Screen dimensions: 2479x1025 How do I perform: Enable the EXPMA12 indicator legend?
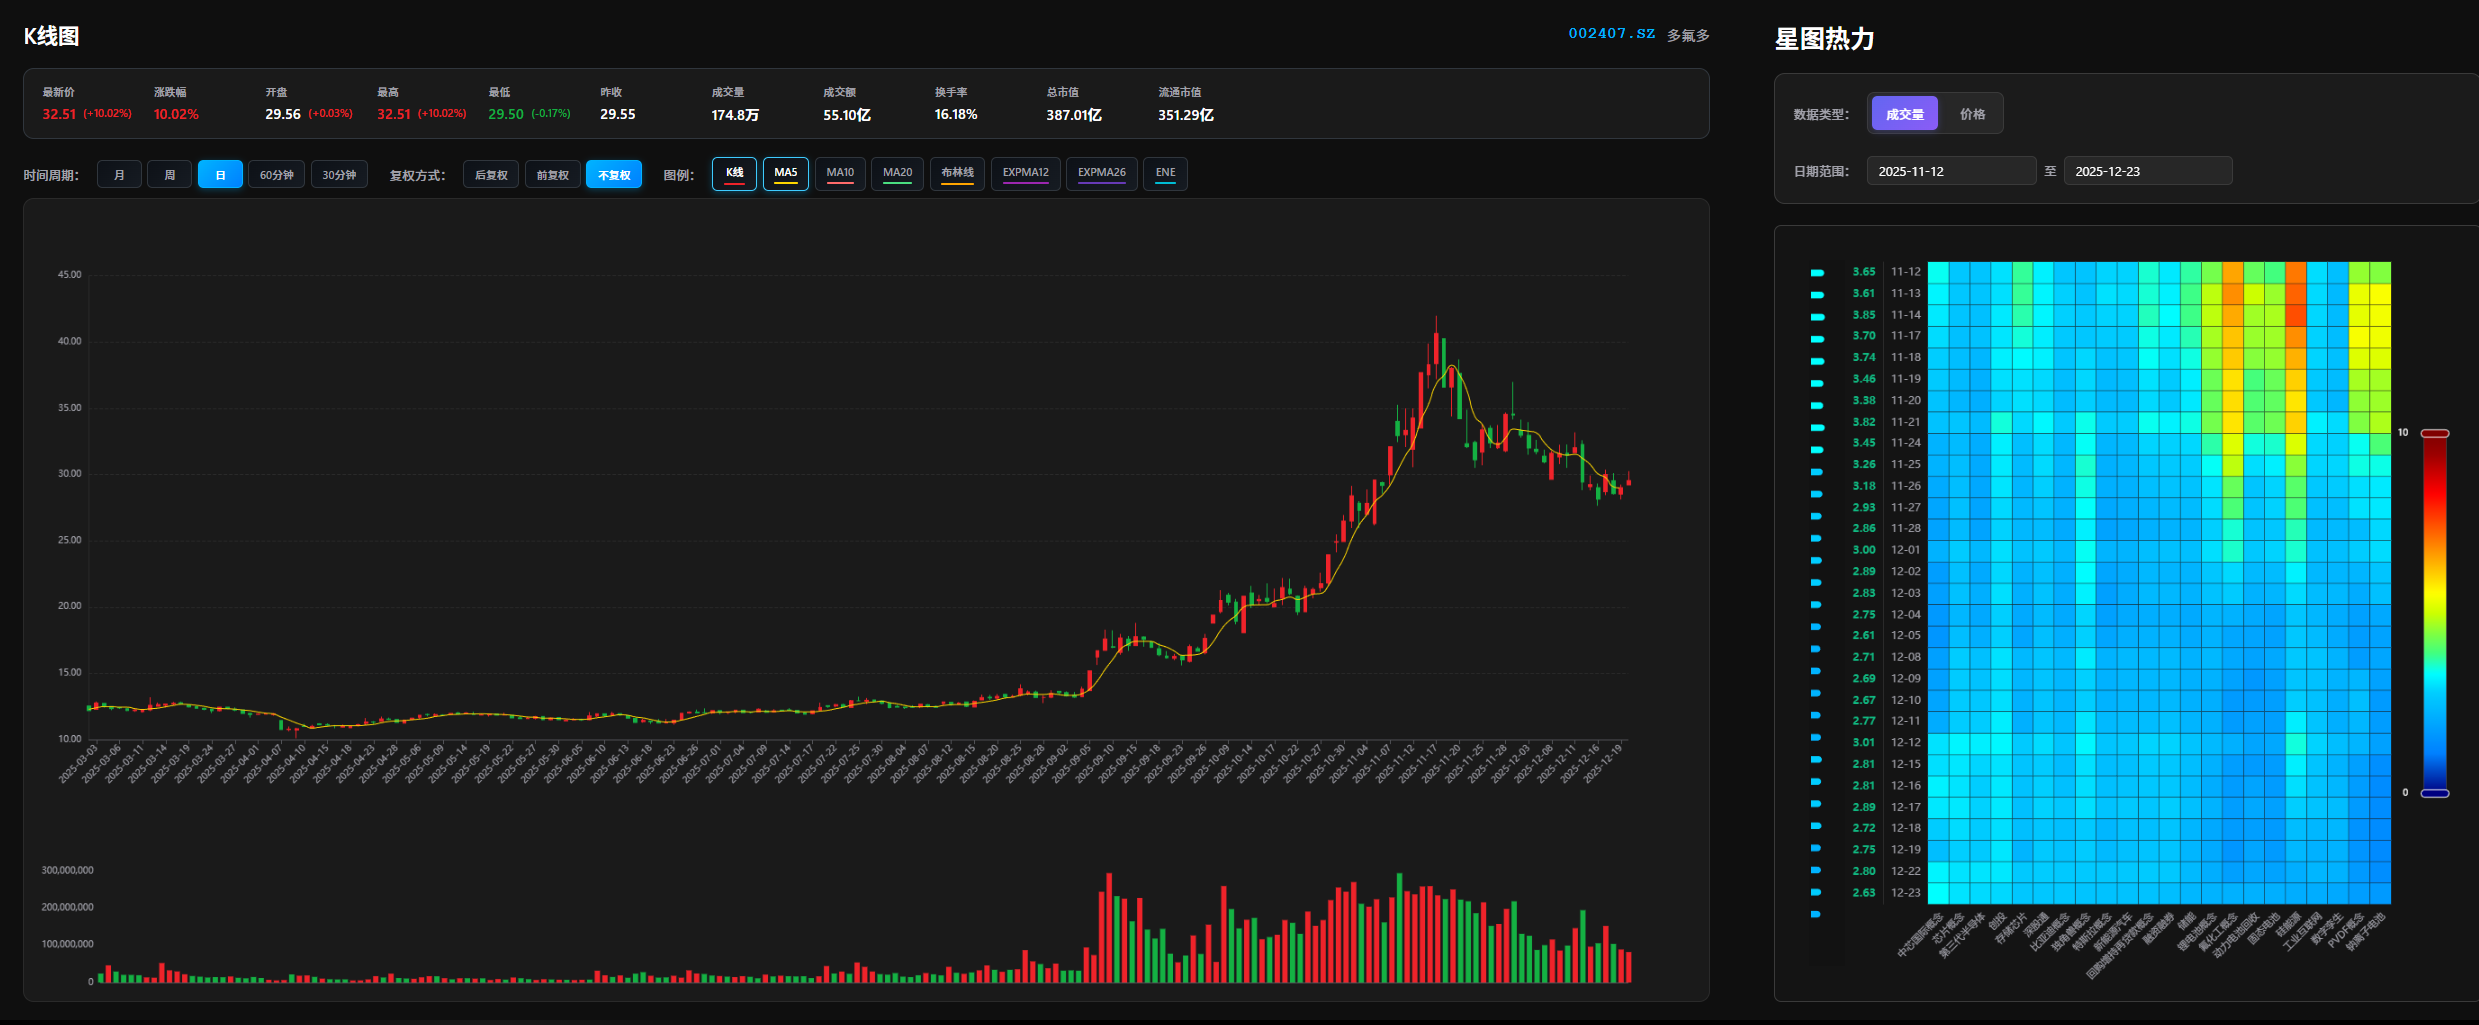click(1025, 174)
